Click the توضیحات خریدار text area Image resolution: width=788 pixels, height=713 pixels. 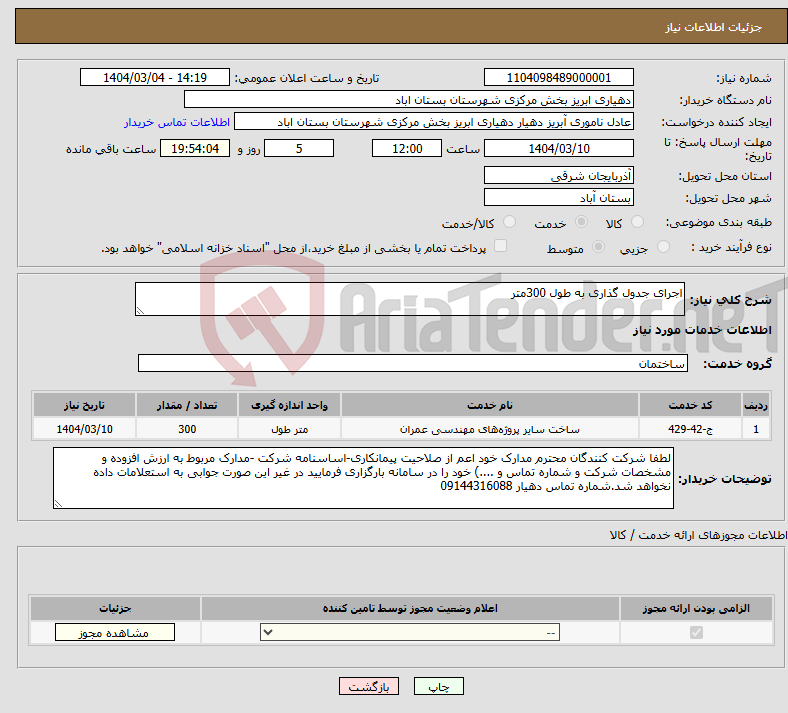click(363, 478)
